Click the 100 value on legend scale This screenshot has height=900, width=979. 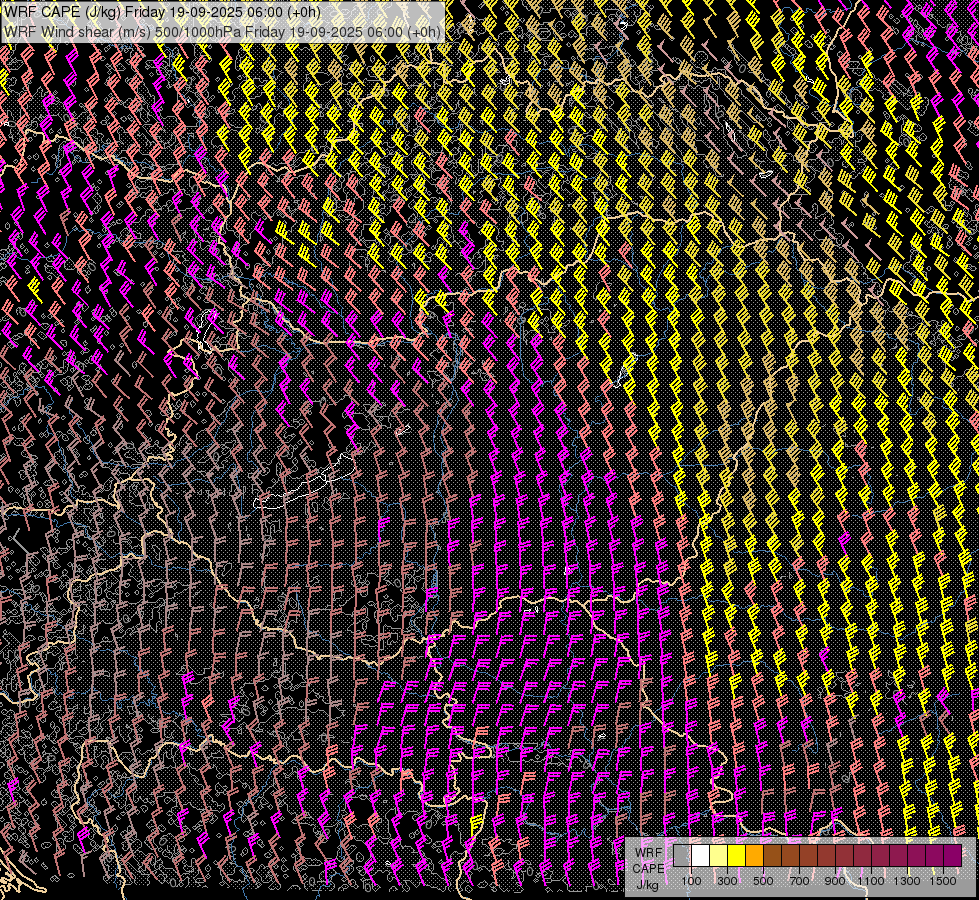click(691, 881)
